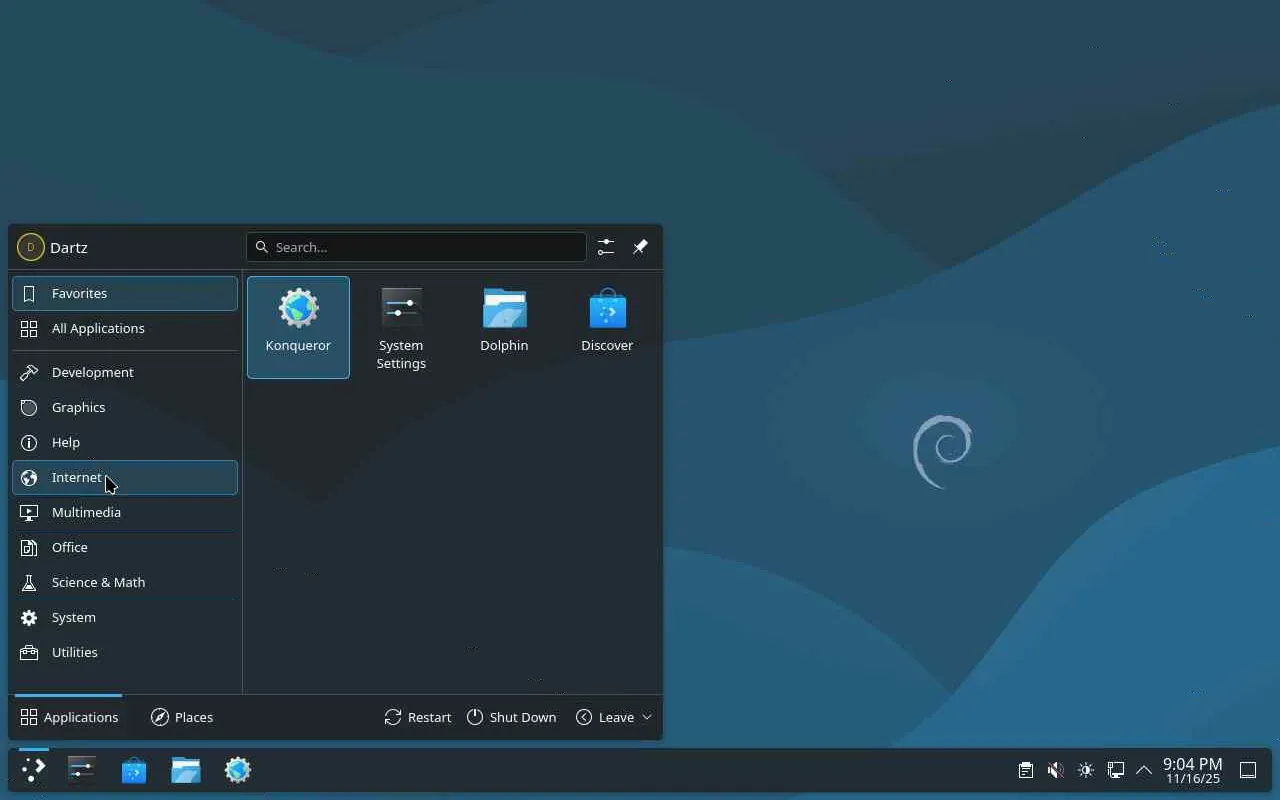This screenshot has height=800, width=1280.
Task: Open Dolphin file manager from Favorites grid
Action: (x=504, y=327)
